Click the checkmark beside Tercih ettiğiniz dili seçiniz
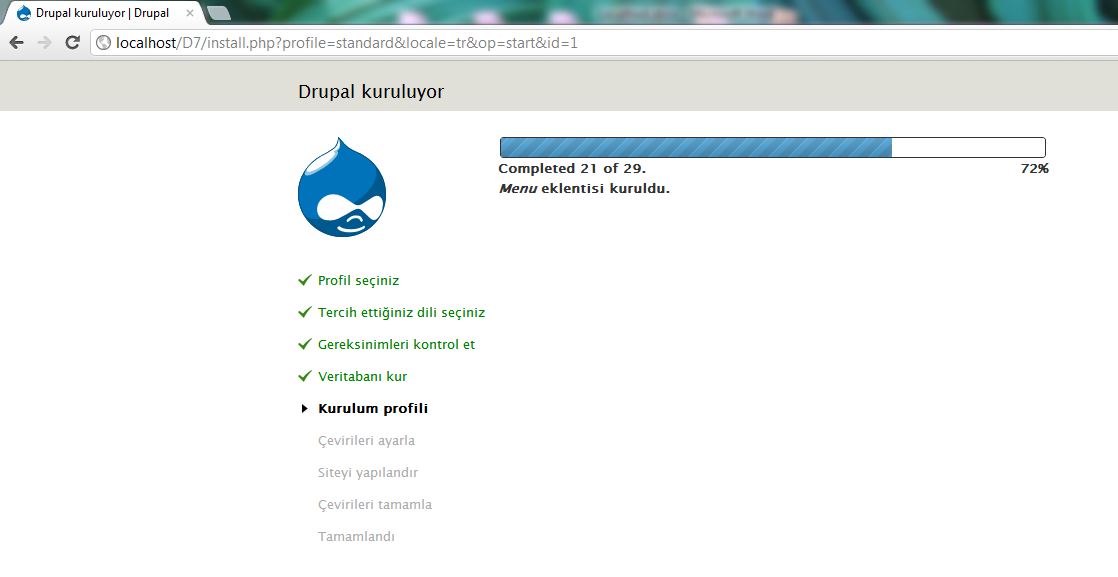This screenshot has width=1118, height=577. point(305,312)
